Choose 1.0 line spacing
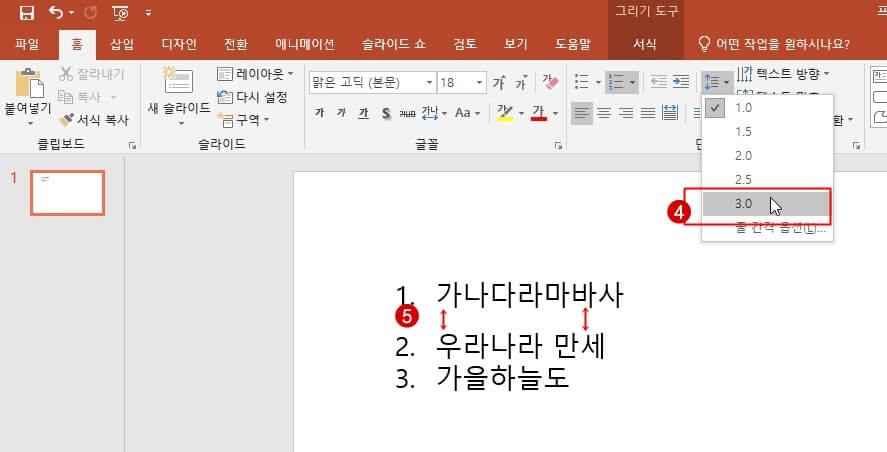This screenshot has width=887, height=452. tap(768, 107)
